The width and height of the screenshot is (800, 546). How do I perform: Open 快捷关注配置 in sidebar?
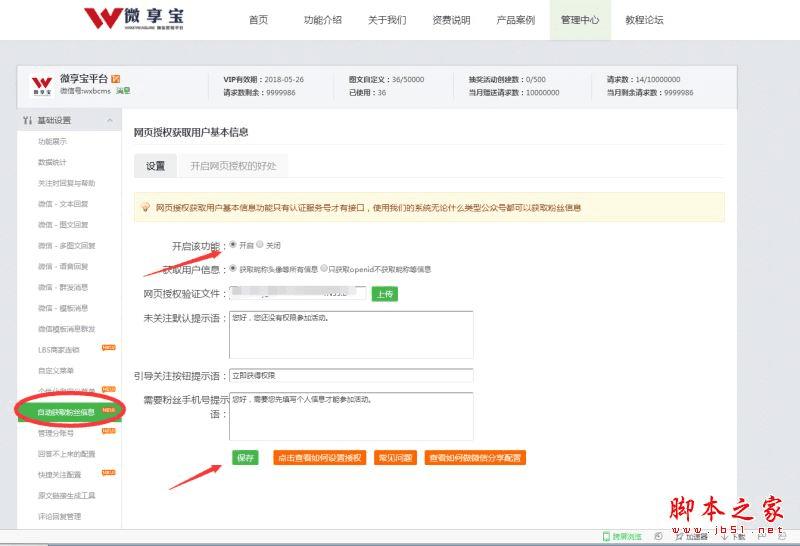coord(59,475)
